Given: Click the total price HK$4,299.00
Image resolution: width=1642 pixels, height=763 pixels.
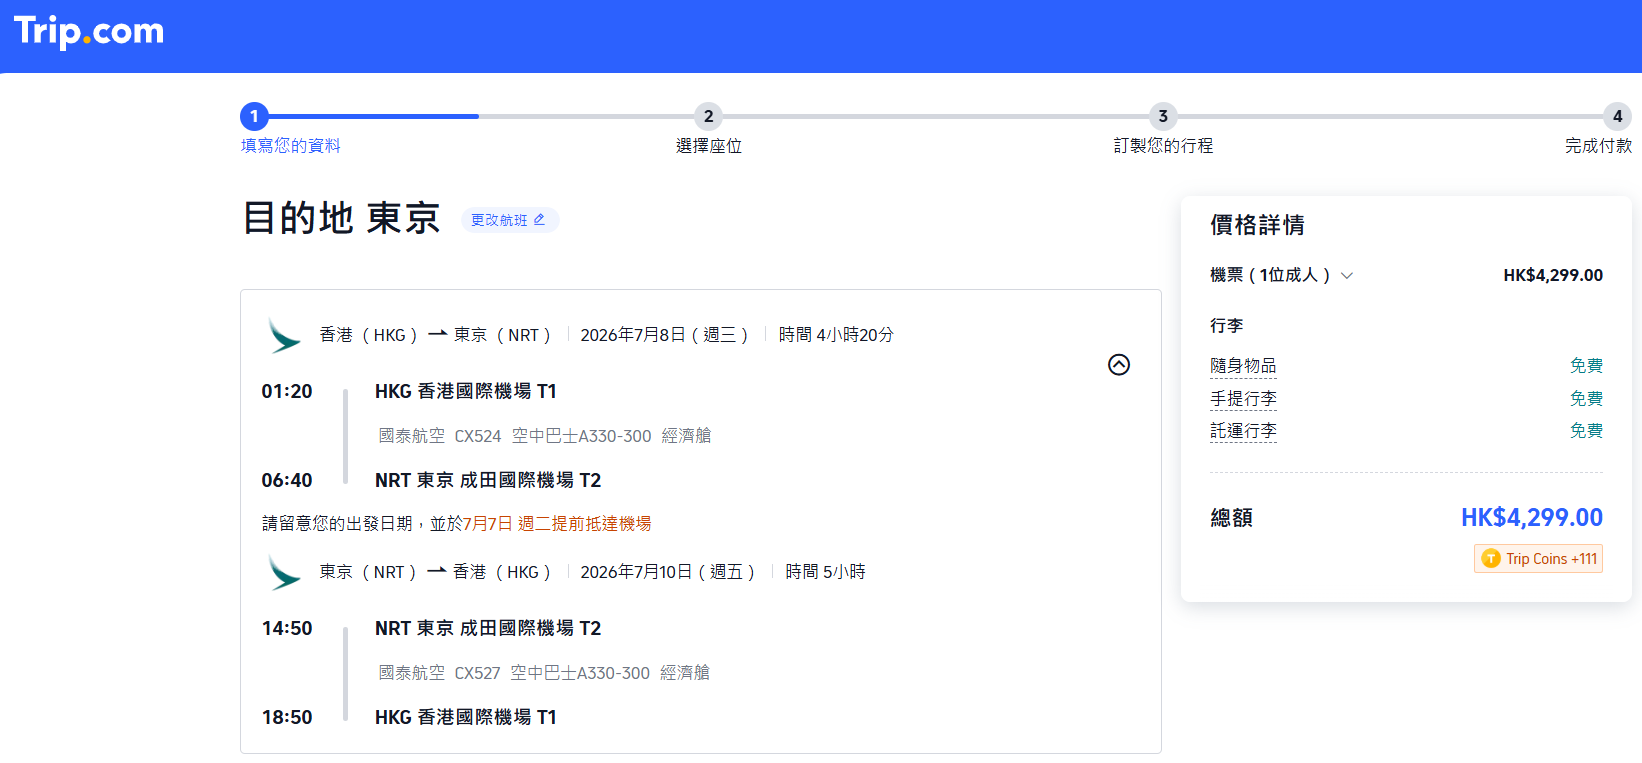Looking at the screenshot, I should coord(1531,518).
